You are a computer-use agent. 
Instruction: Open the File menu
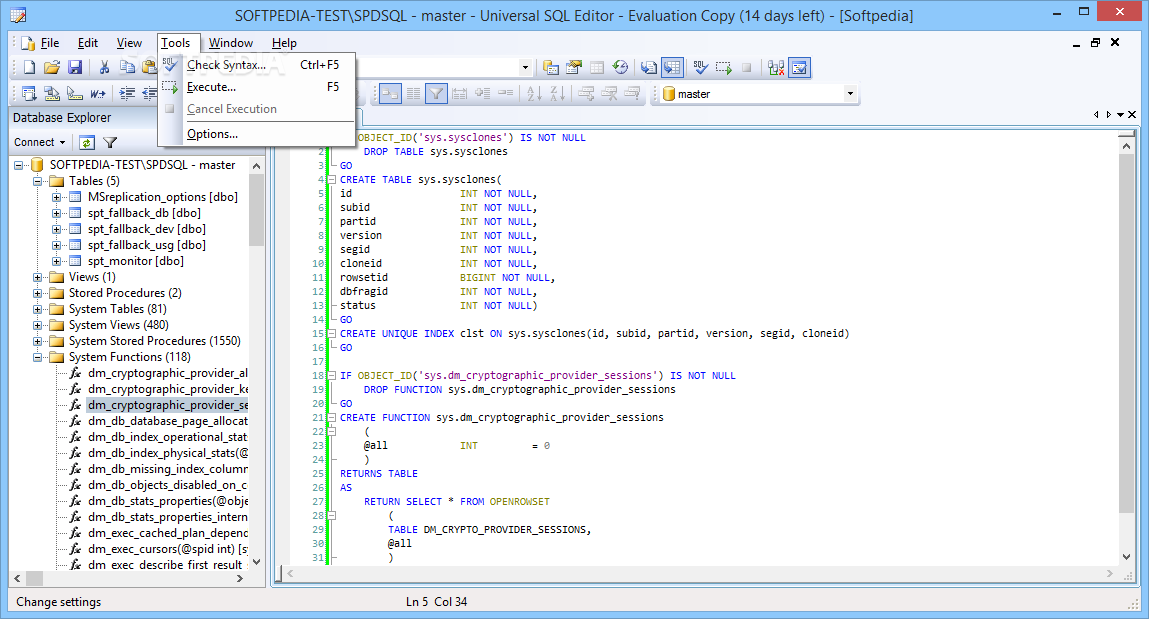point(50,43)
